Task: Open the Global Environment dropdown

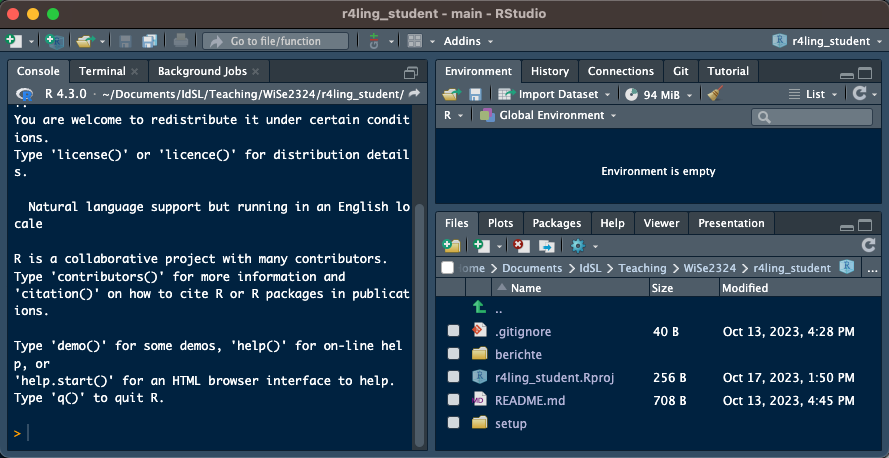Action: [548, 116]
